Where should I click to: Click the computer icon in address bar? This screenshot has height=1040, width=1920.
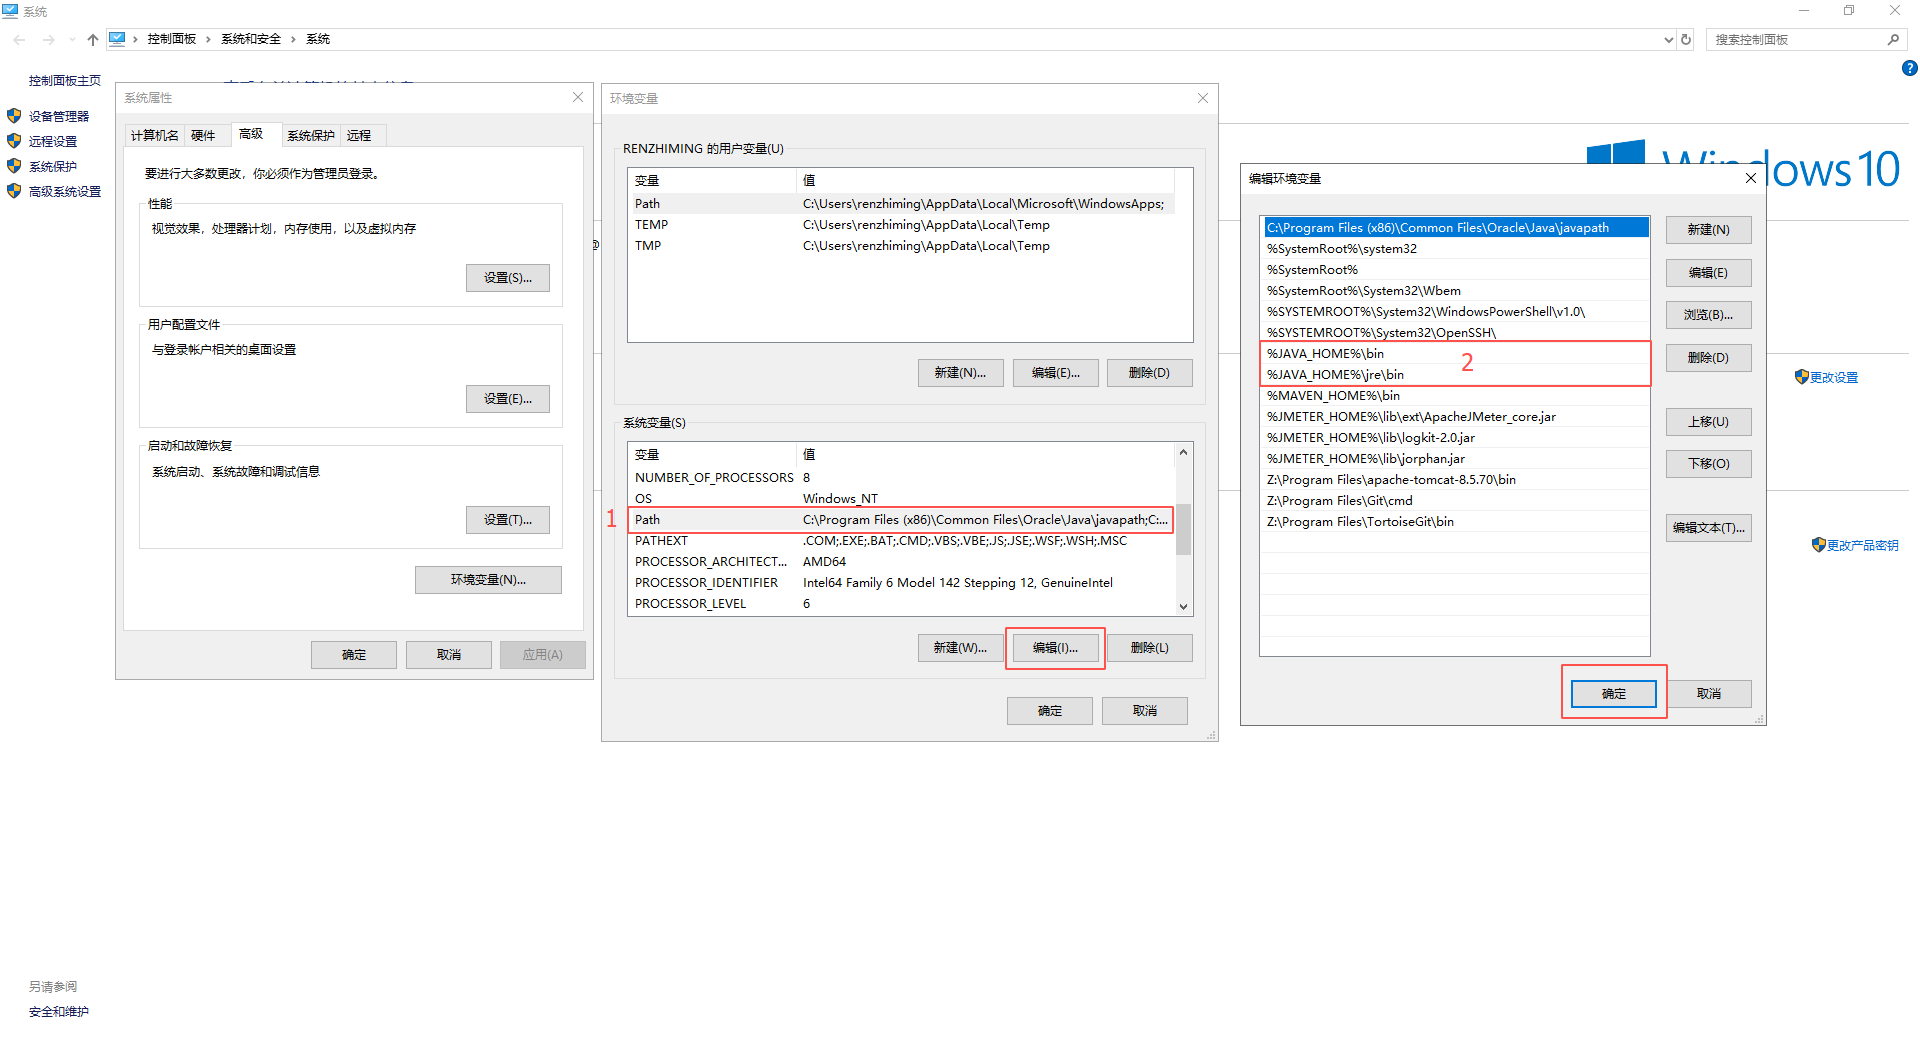pyautogui.click(x=117, y=39)
